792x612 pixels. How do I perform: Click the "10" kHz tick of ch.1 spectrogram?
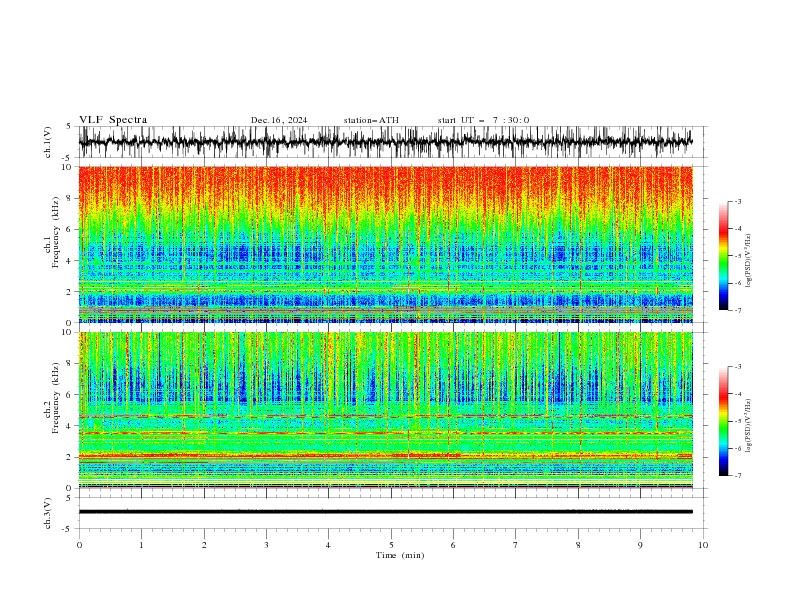(68, 167)
